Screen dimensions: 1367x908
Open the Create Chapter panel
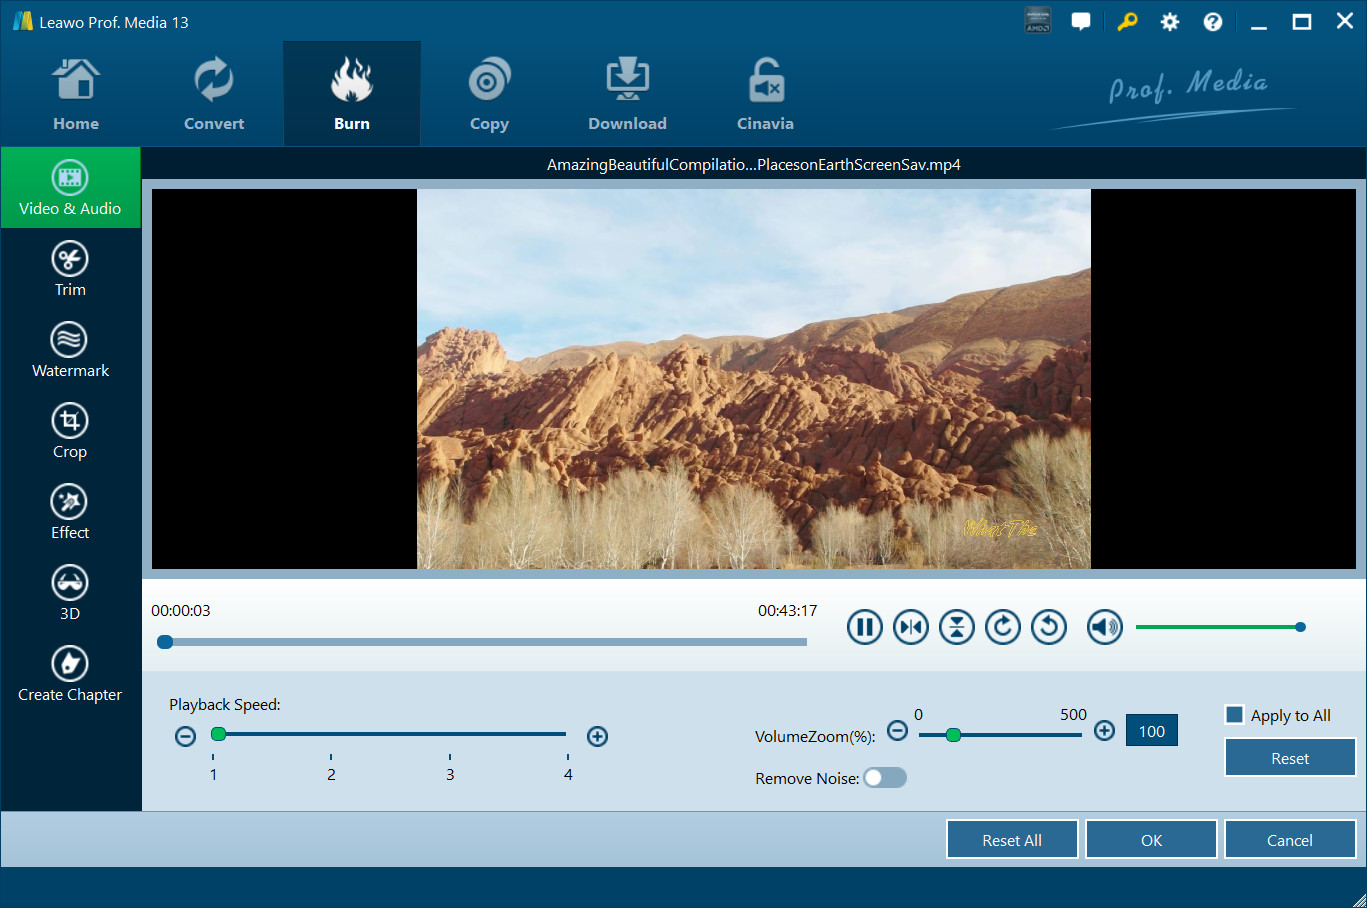pos(70,673)
